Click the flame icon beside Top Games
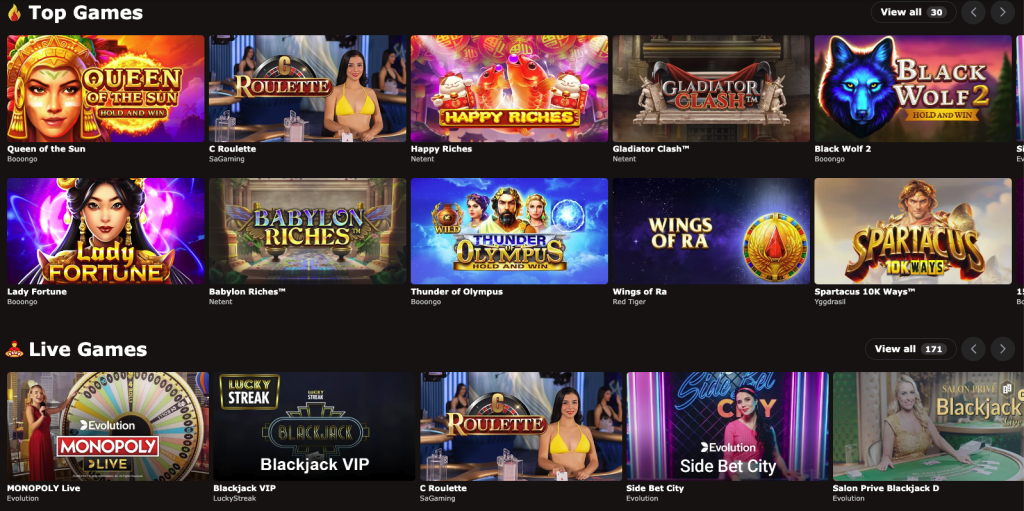Screen dimensions: 1024x511 [x=14, y=12]
